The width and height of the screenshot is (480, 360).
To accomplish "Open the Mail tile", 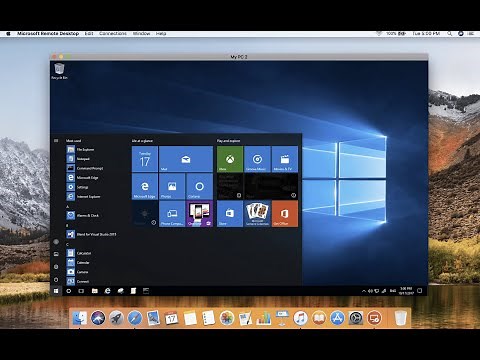I will [186, 159].
